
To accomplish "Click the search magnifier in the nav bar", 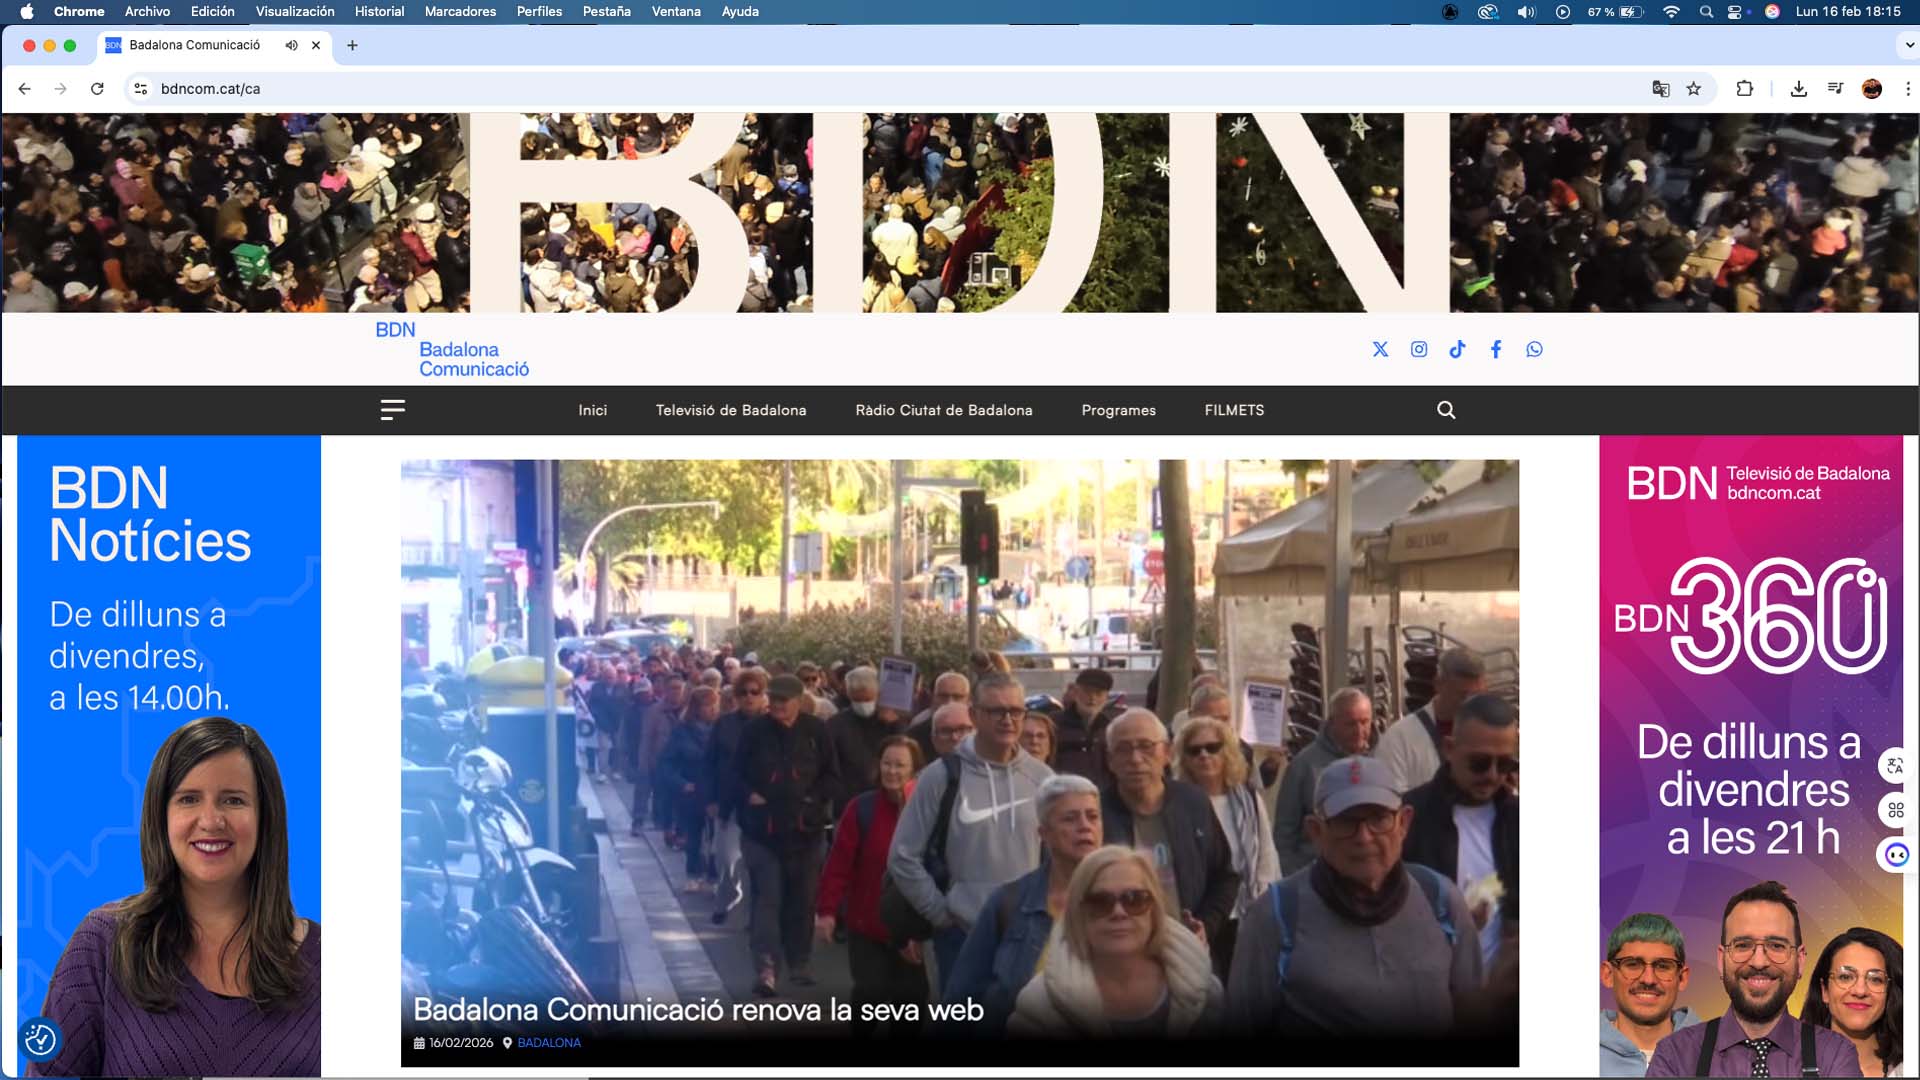I will click(x=1446, y=410).
